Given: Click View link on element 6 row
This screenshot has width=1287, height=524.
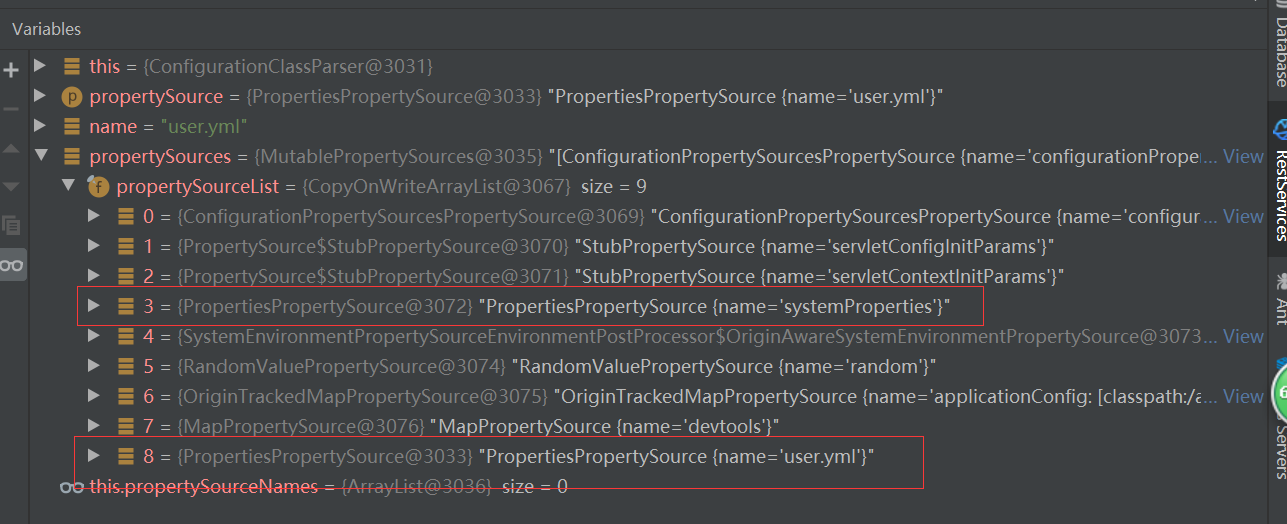Looking at the screenshot, I should [x=1243, y=396].
